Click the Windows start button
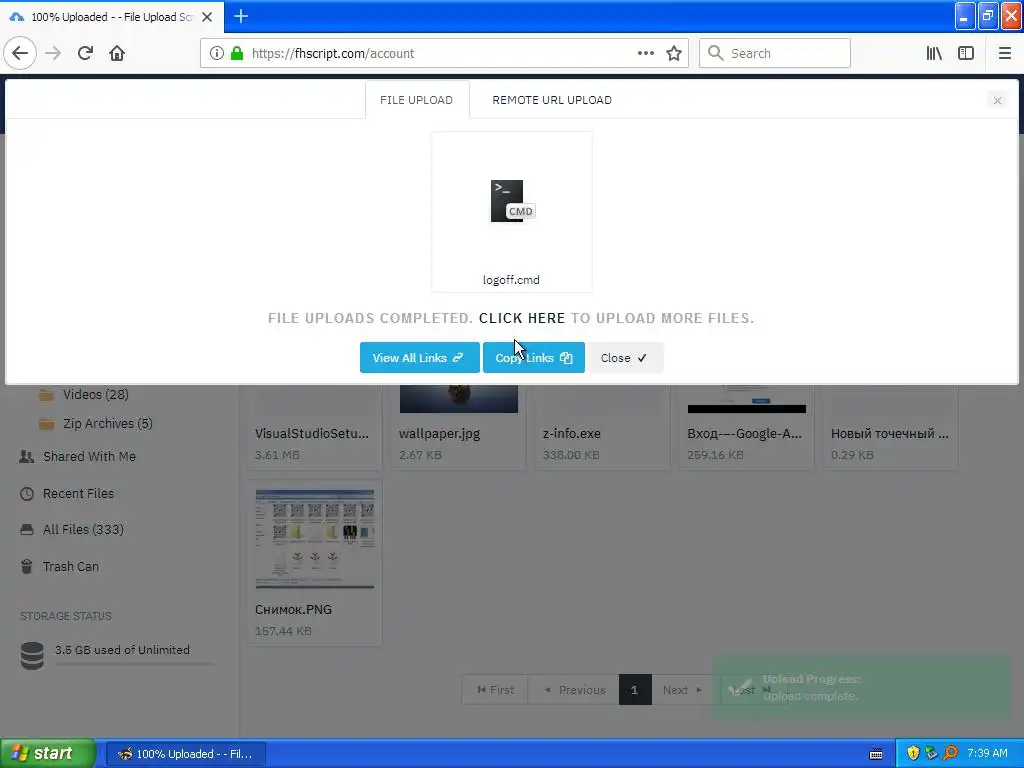The width and height of the screenshot is (1024, 768). pyautogui.click(x=48, y=754)
